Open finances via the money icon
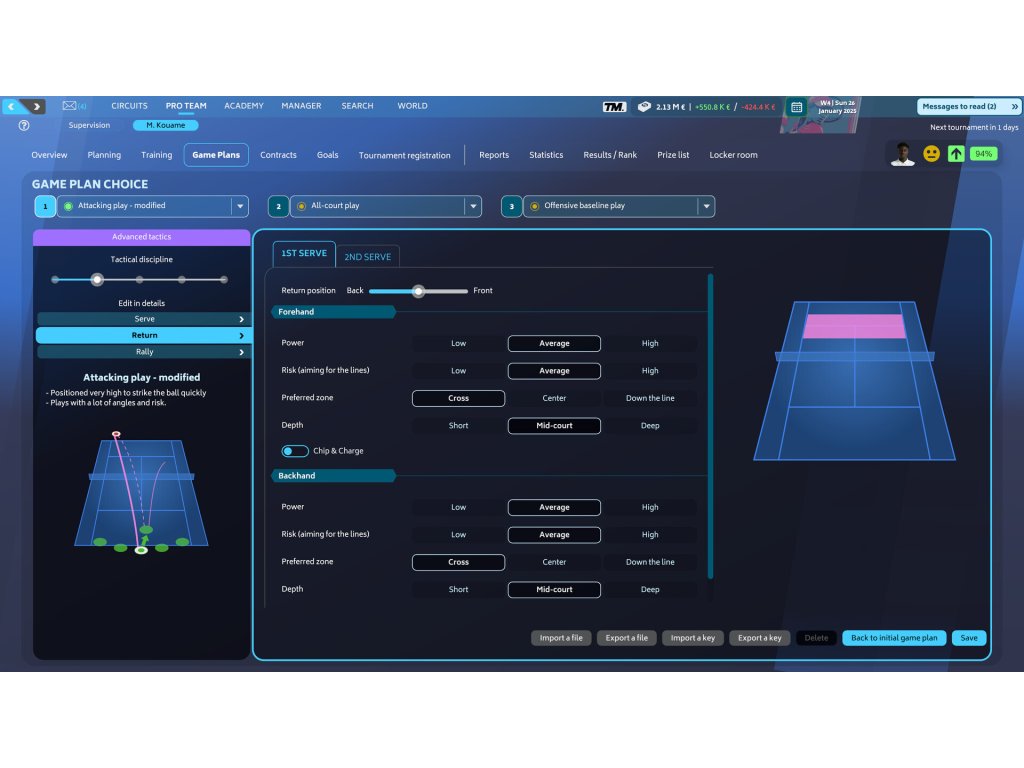This screenshot has height=768, width=1024. tap(644, 106)
